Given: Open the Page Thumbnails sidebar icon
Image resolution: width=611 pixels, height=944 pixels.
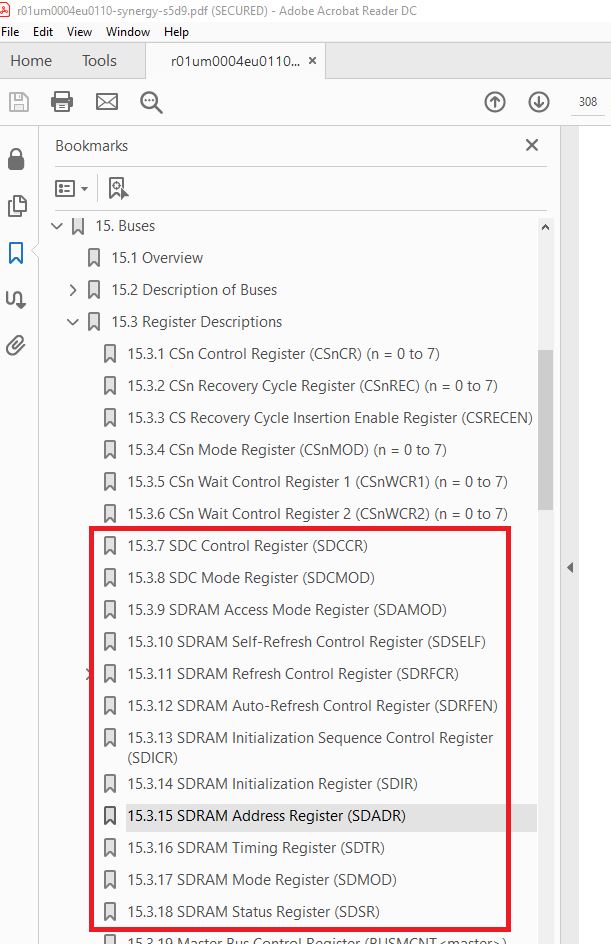Looking at the screenshot, I should (x=16, y=206).
